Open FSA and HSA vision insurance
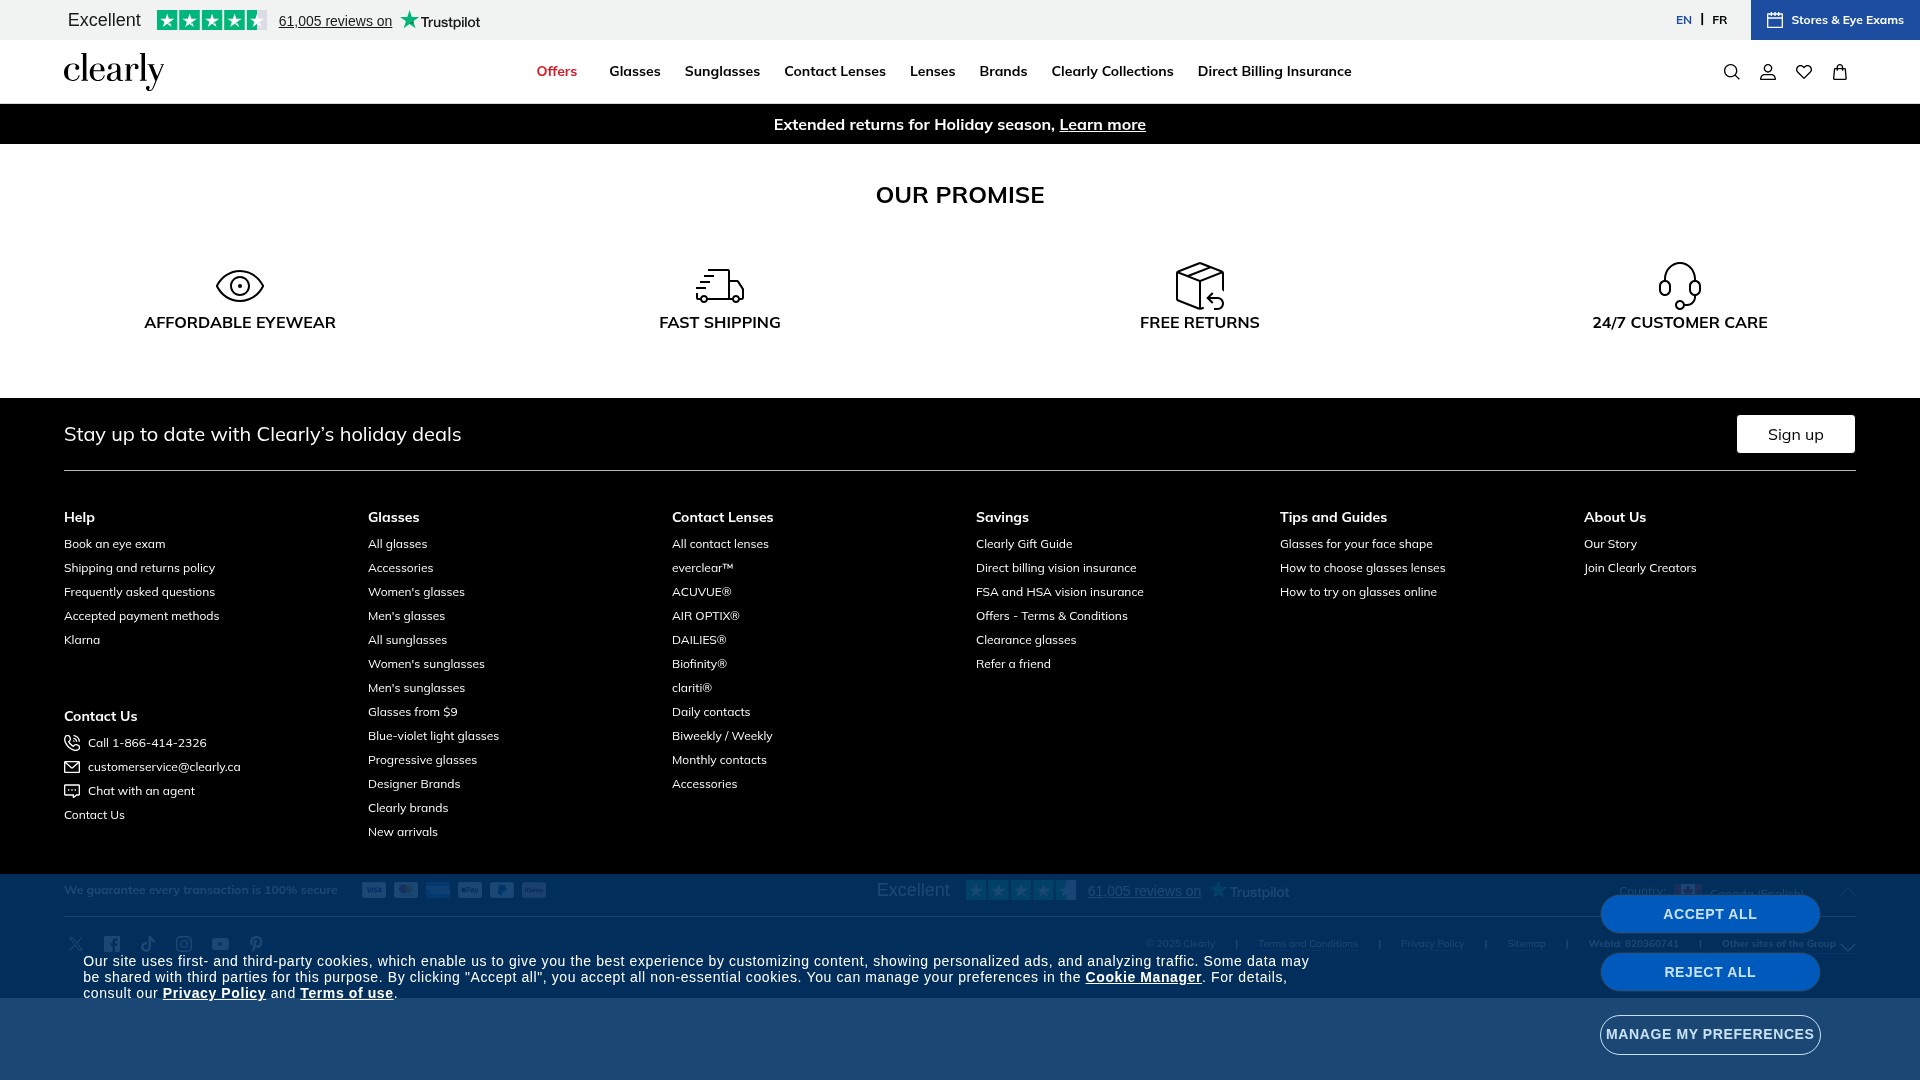The width and height of the screenshot is (1920, 1080). 1060,592
